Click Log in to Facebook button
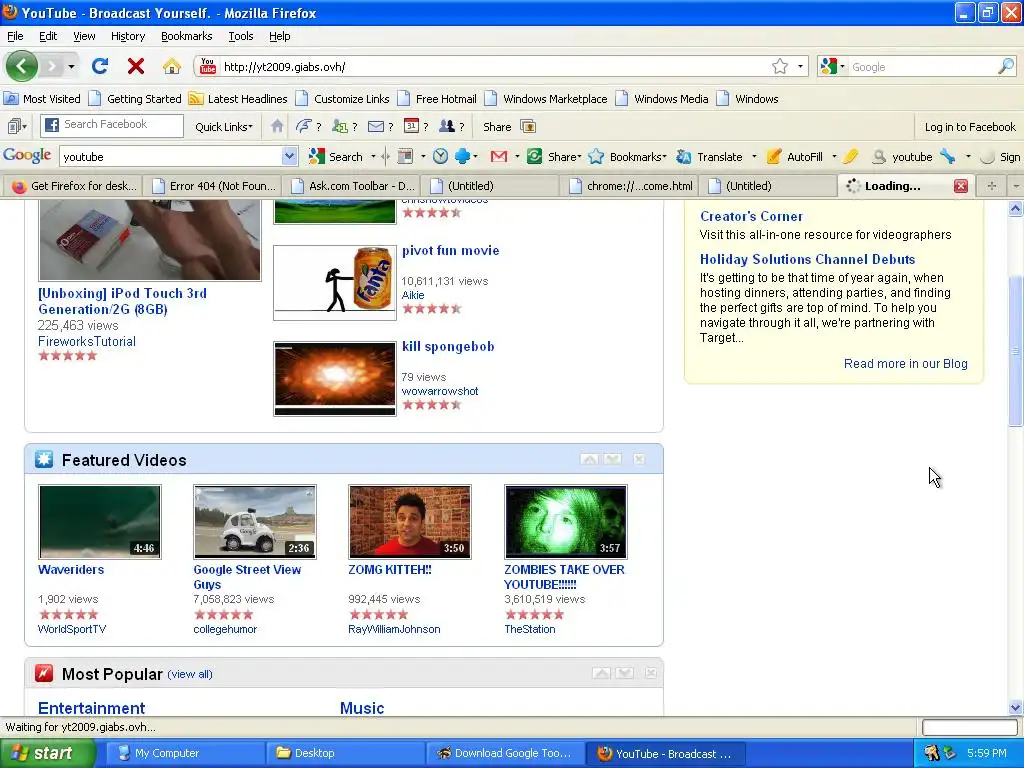The width and height of the screenshot is (1024, 768). 970,127
